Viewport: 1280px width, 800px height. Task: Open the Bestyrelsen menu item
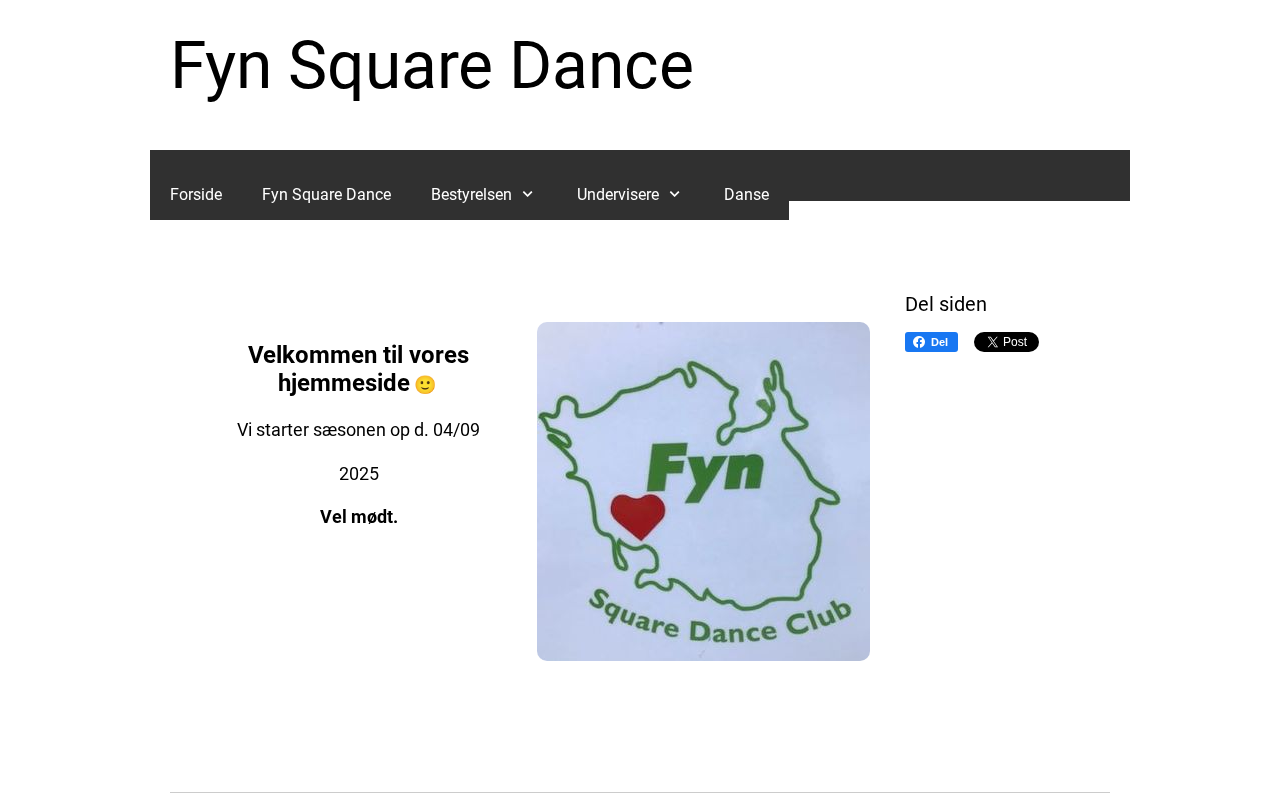click(471, 195)
